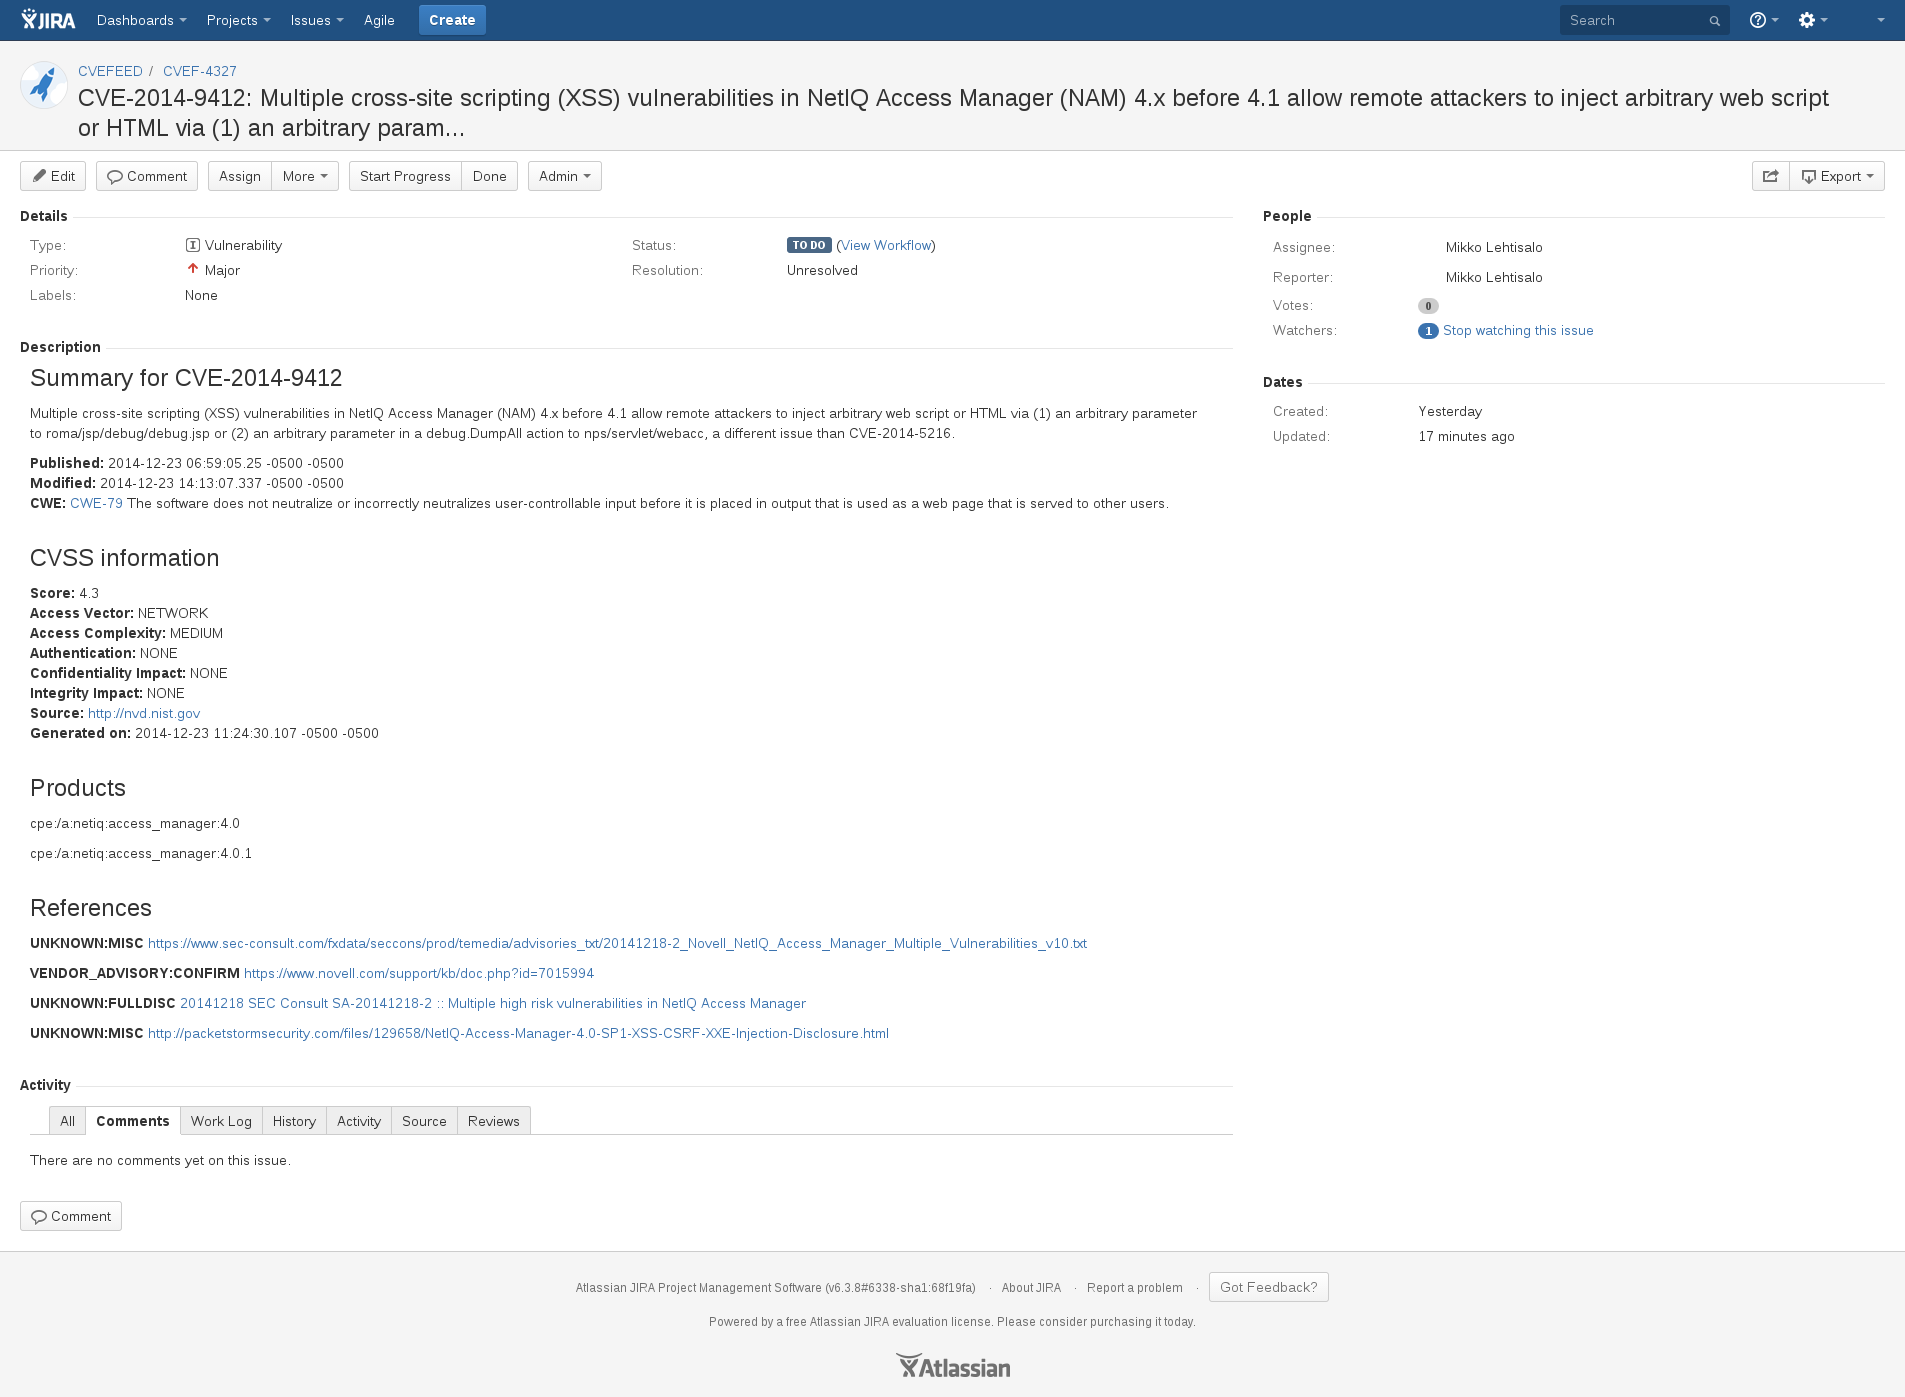The width and height of the screenshot is (1905, 1397).
Task: Click the TO DO status badge
Action: [x=809, y=245]
